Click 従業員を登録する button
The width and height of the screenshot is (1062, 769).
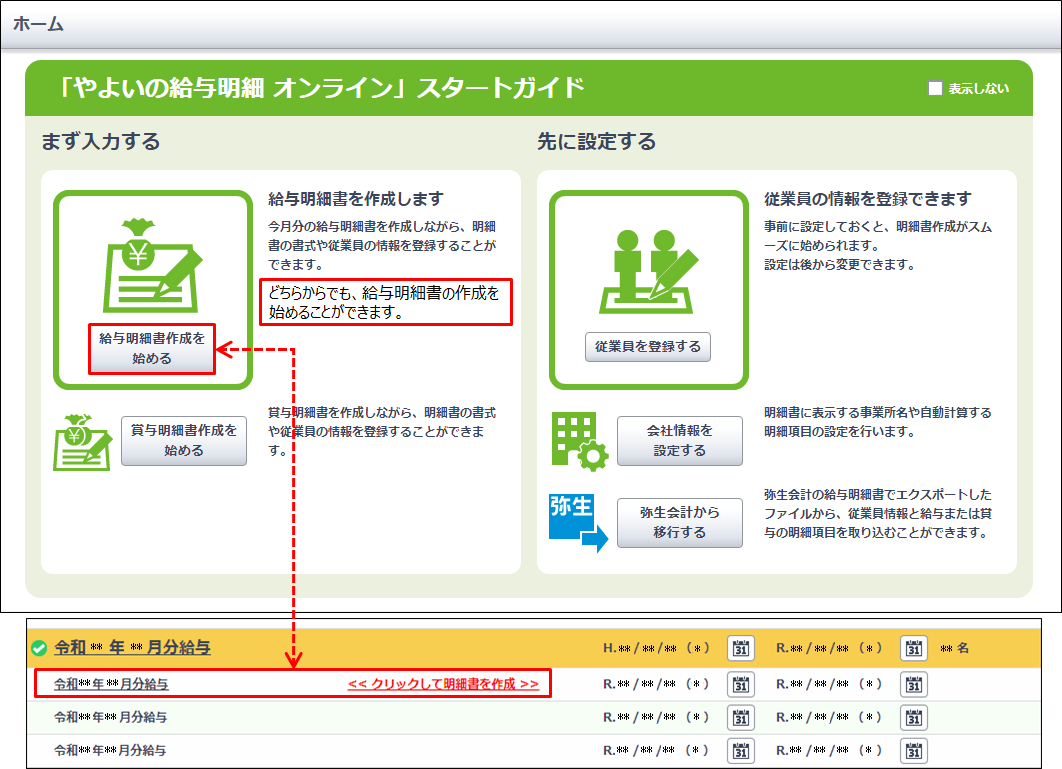tap(648, 347)
